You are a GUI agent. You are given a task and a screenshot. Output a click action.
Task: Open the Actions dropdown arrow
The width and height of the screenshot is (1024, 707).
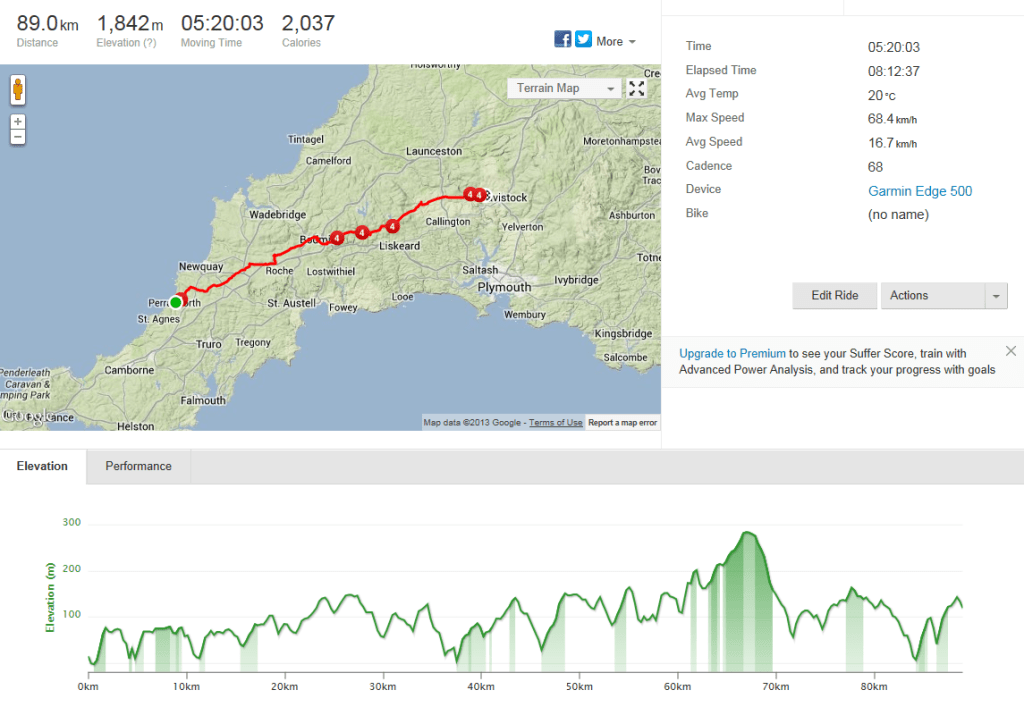coord(996,296)
